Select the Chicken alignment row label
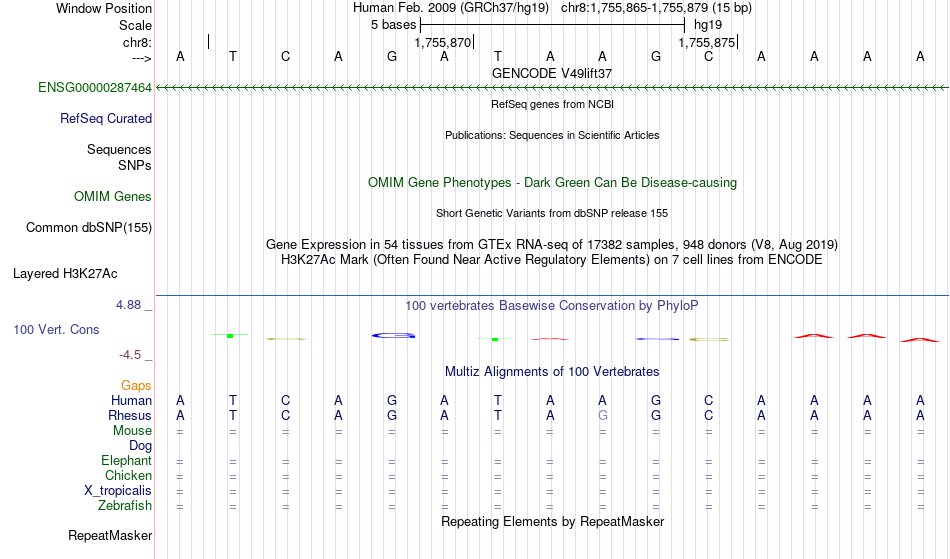The image size is (950, 559). (128, 476)
